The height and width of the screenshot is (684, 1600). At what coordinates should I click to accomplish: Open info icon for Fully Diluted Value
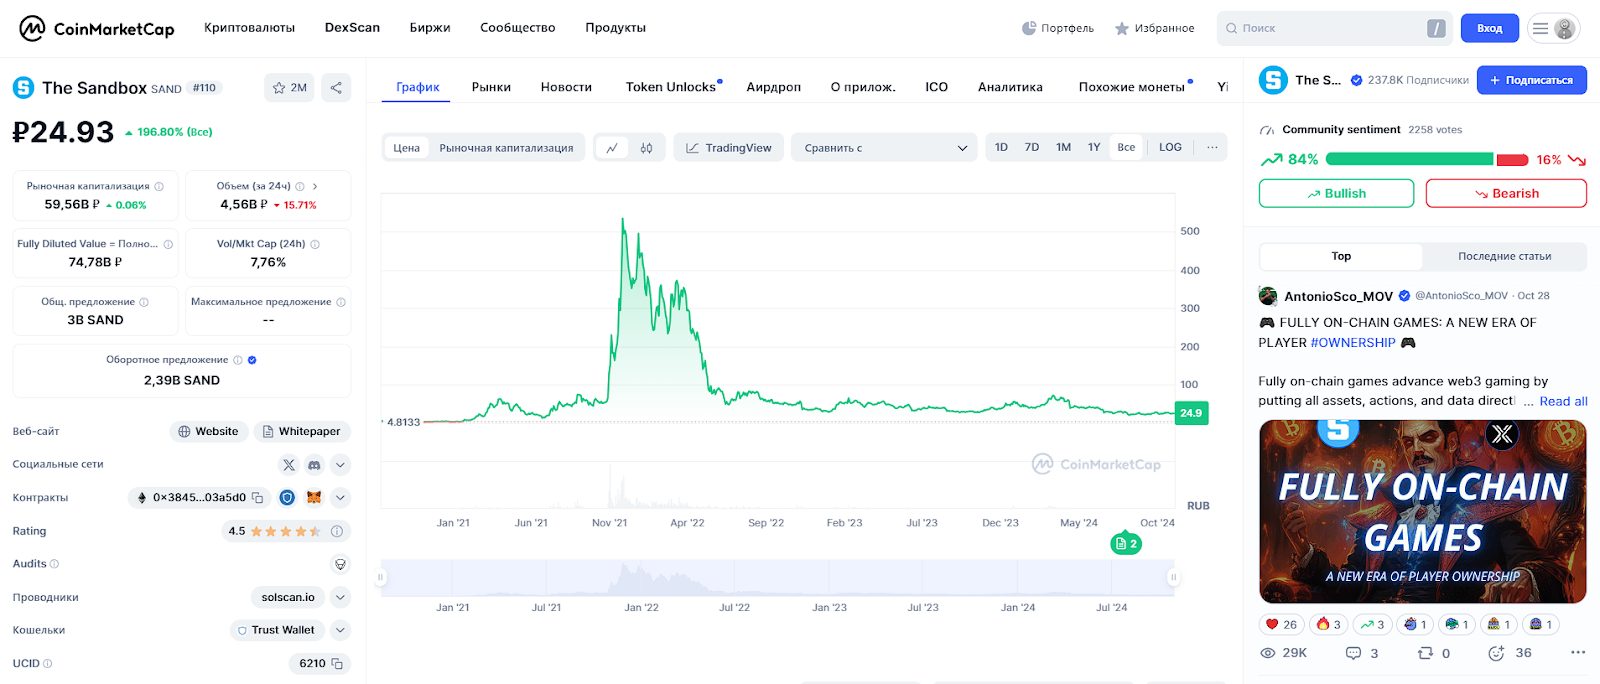[168, 244]
